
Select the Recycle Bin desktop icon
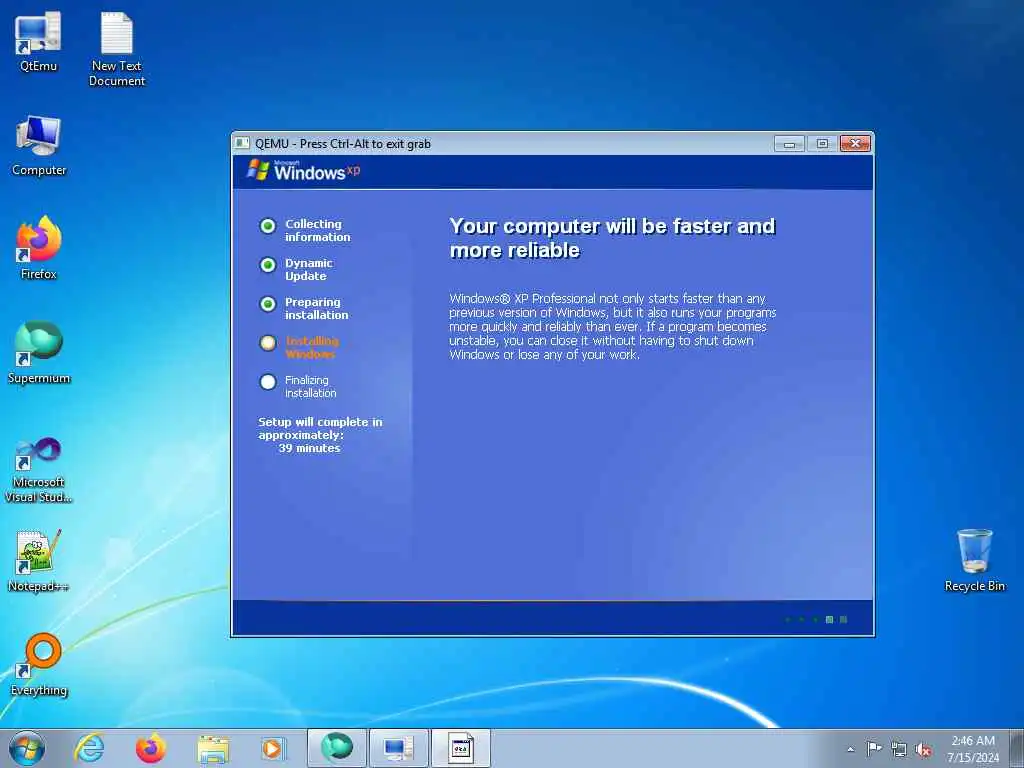pos(974,560)
